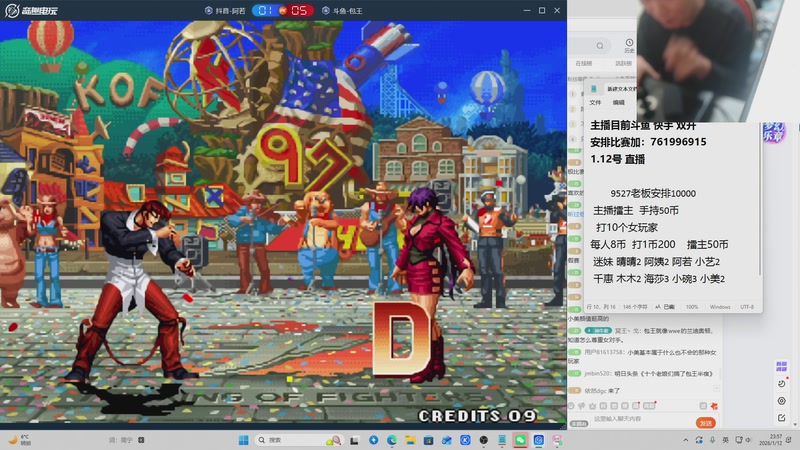The image size is (800, 450).
Task: Click the megaphone icon in chat toolbar
Action: coord(582,406)
